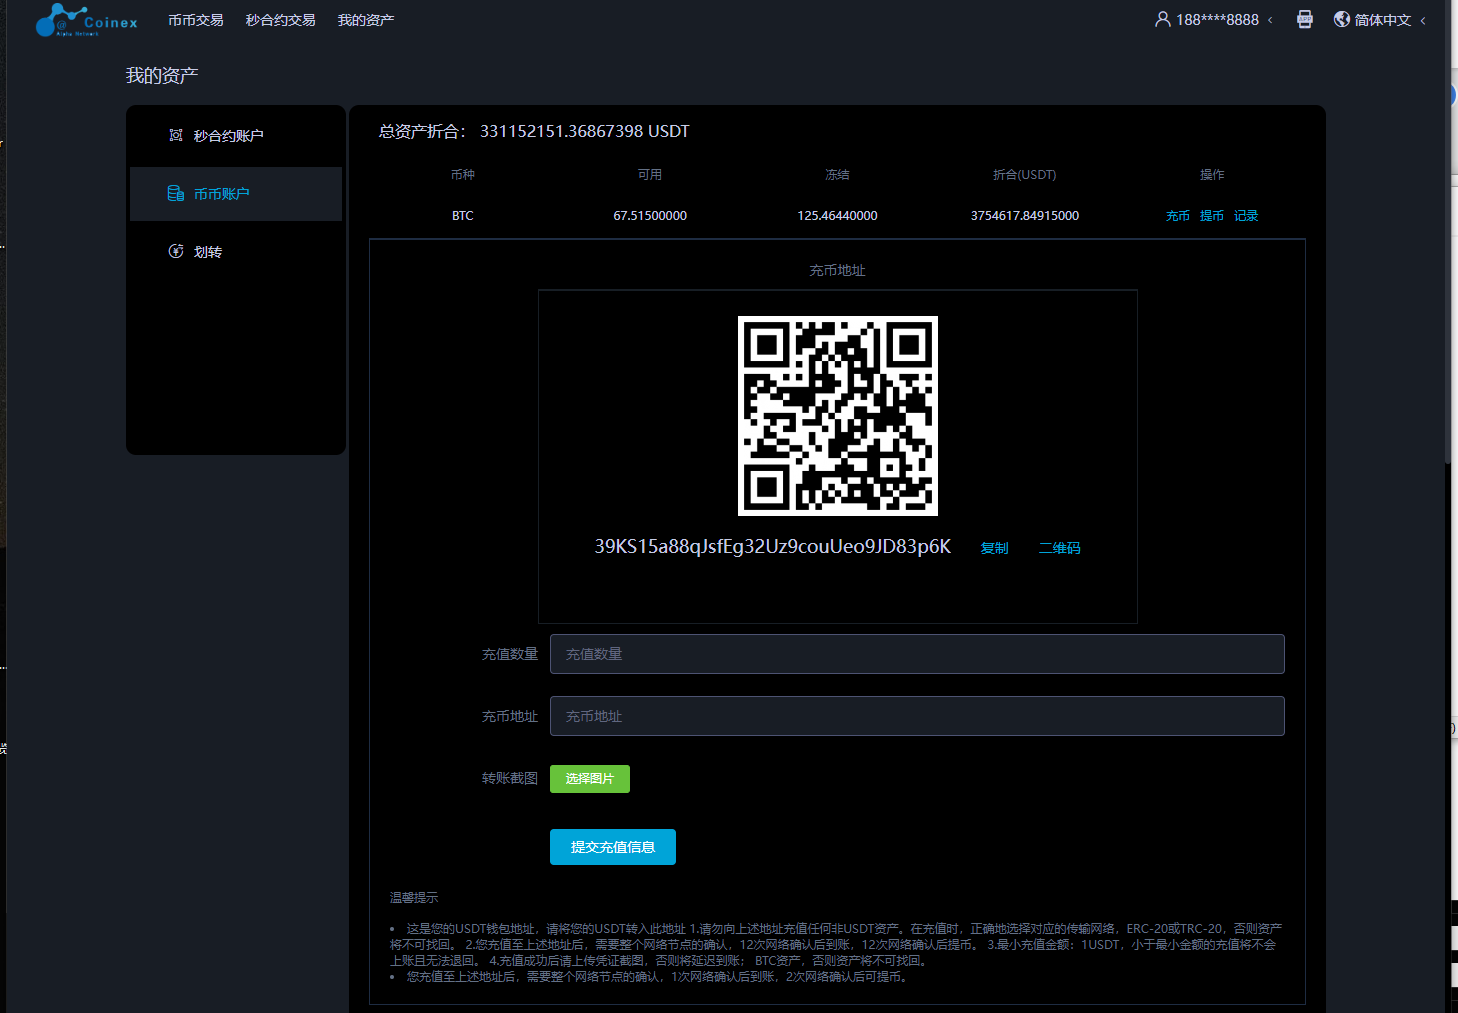Copy the address with 复制 link

[x=994, y=548]
